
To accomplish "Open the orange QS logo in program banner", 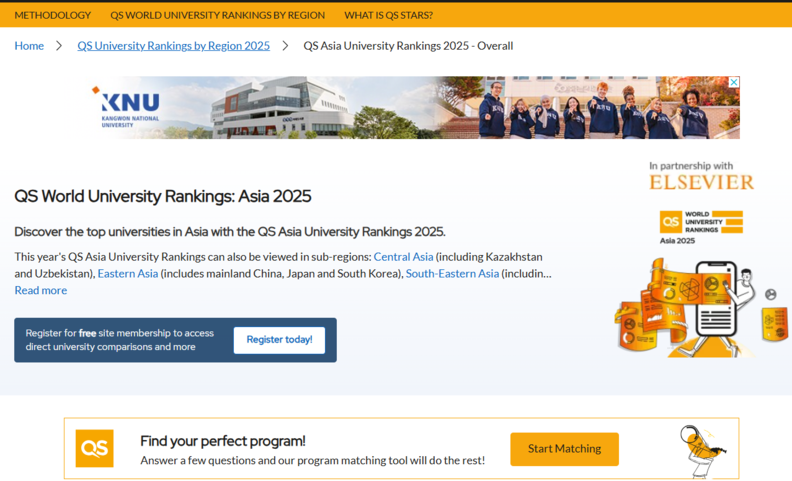I will click(94, 448).
